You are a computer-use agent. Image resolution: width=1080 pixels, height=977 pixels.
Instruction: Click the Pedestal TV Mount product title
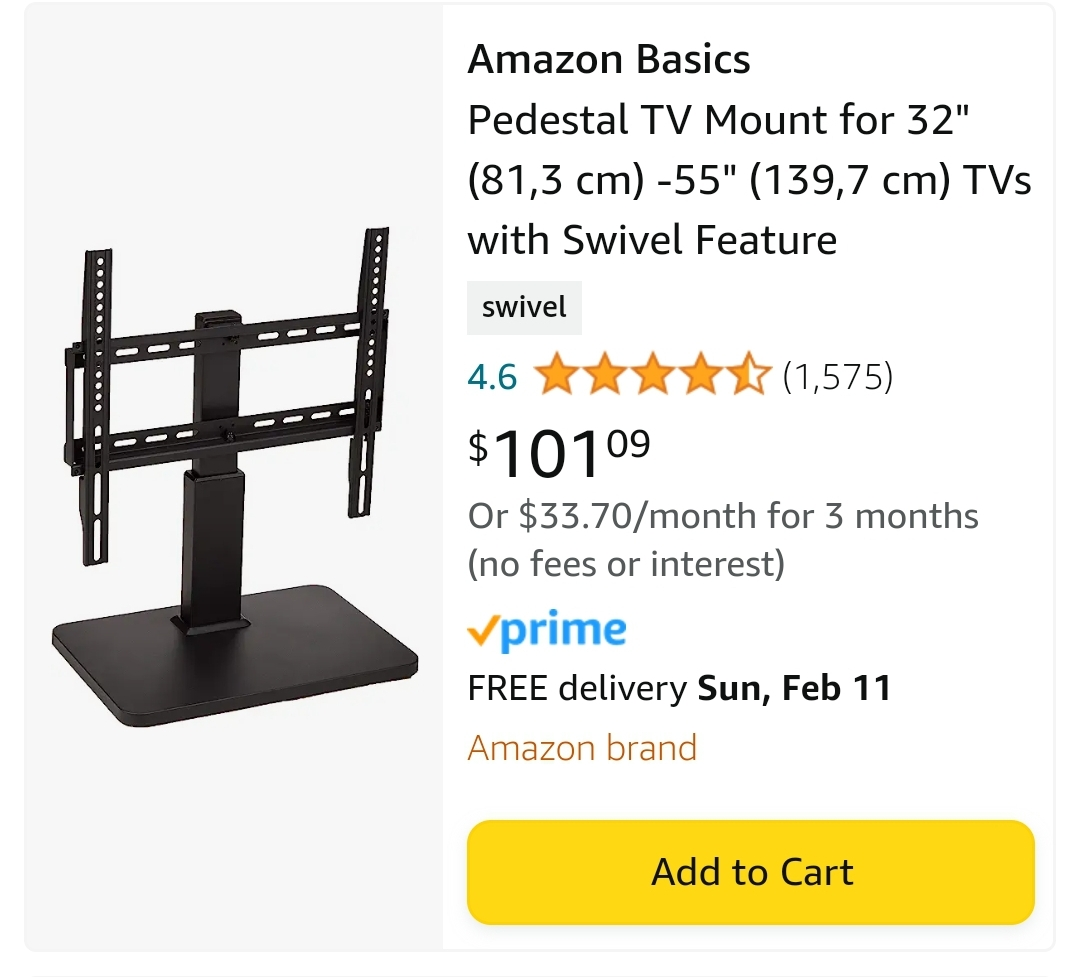point(749,180)
